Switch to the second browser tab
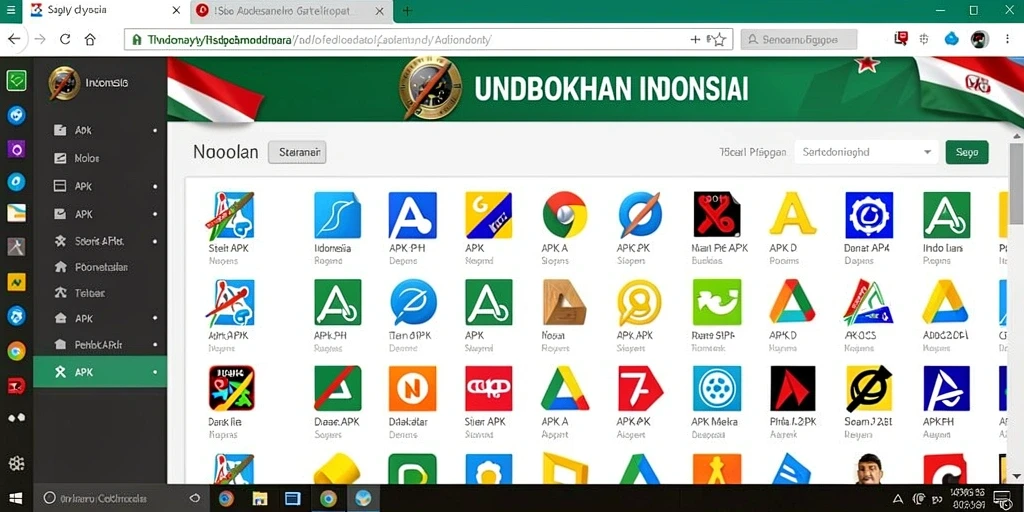The height and width of the screenshot is (512, 1024). (x=291, y=11)
